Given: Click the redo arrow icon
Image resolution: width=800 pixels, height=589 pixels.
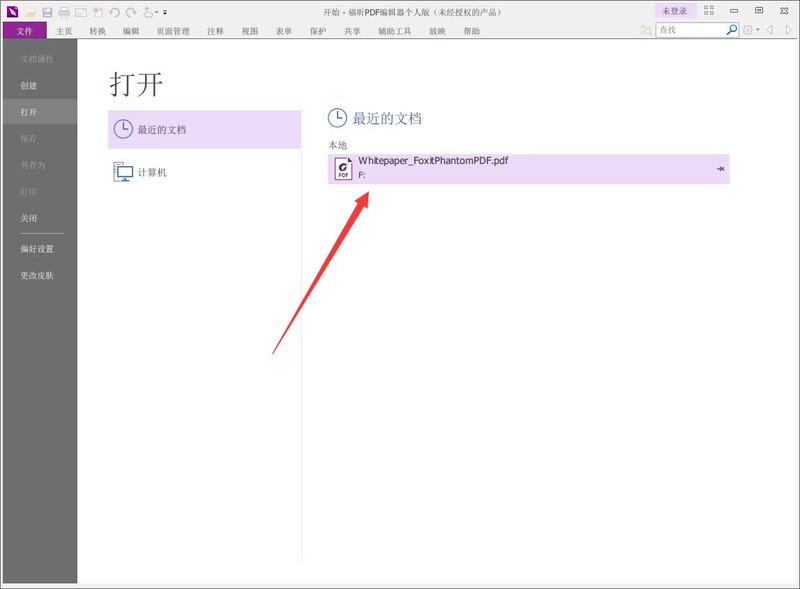Looking at the screenshot, I should [131, 12].
